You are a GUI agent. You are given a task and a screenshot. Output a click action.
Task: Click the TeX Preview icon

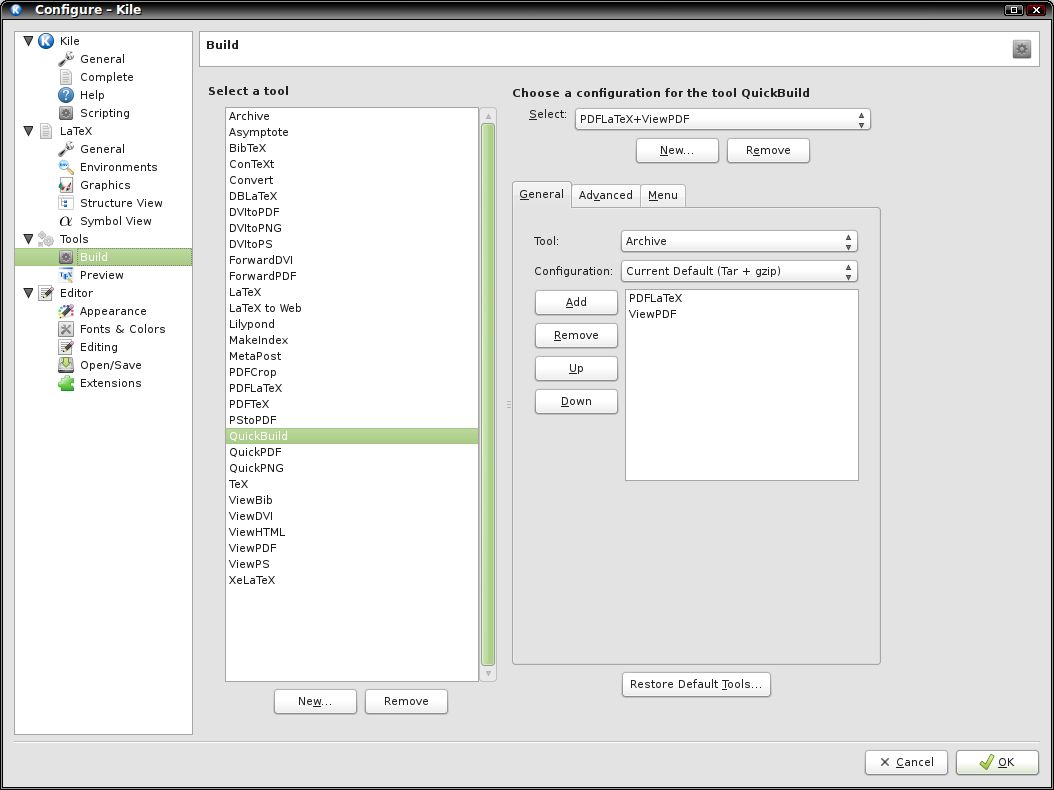(66, 275)
